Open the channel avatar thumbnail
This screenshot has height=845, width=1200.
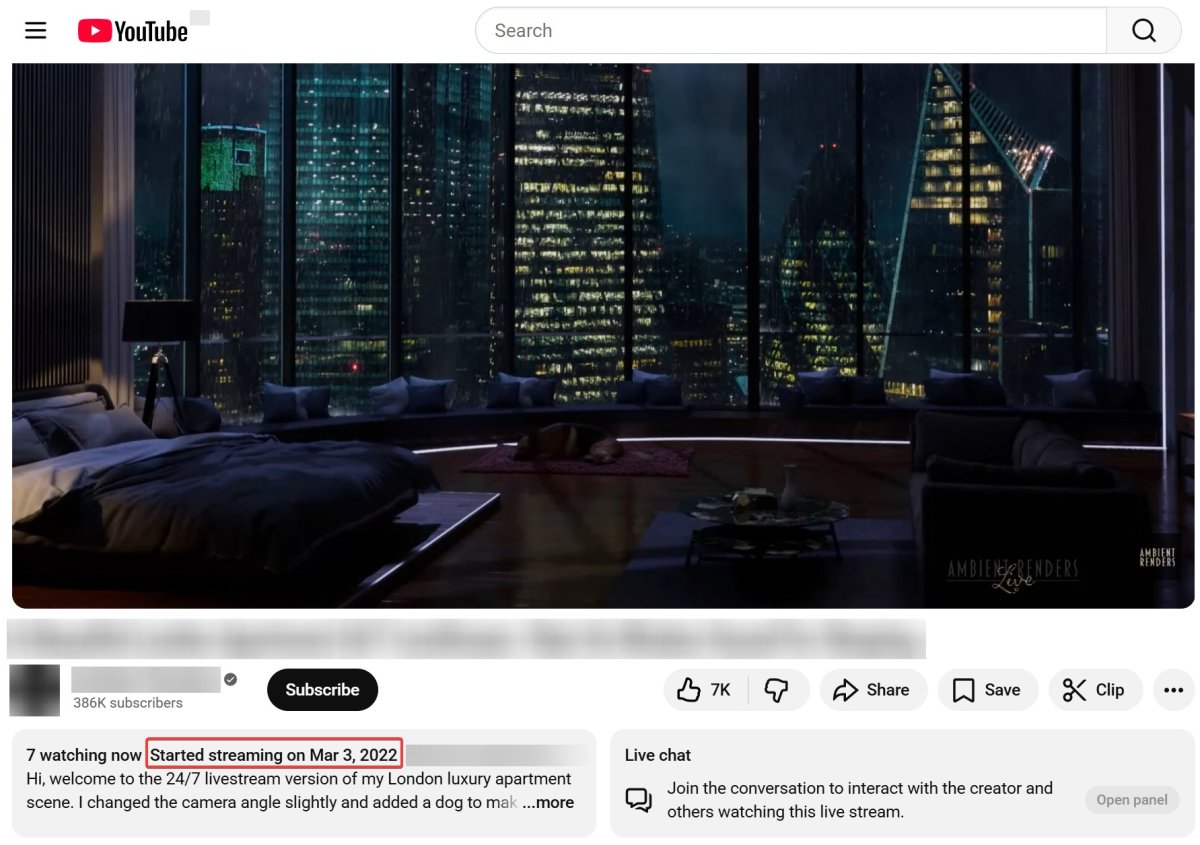click(x=34, y=690)
